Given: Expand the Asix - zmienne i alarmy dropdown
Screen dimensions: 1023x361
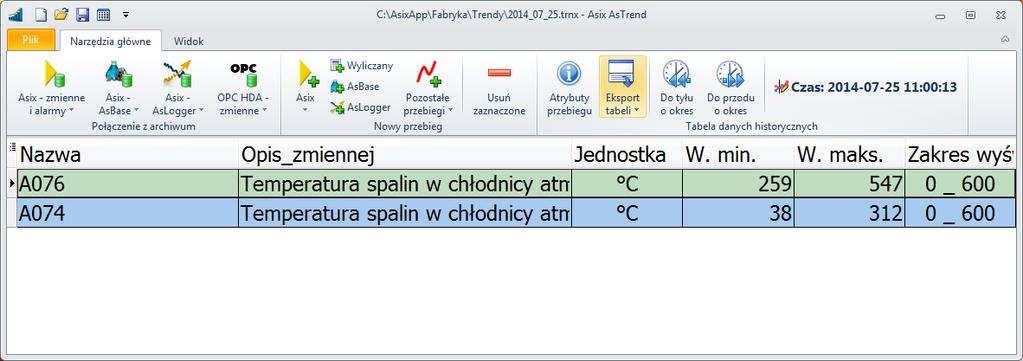Looking at the screenshot, I should (71, 111).
